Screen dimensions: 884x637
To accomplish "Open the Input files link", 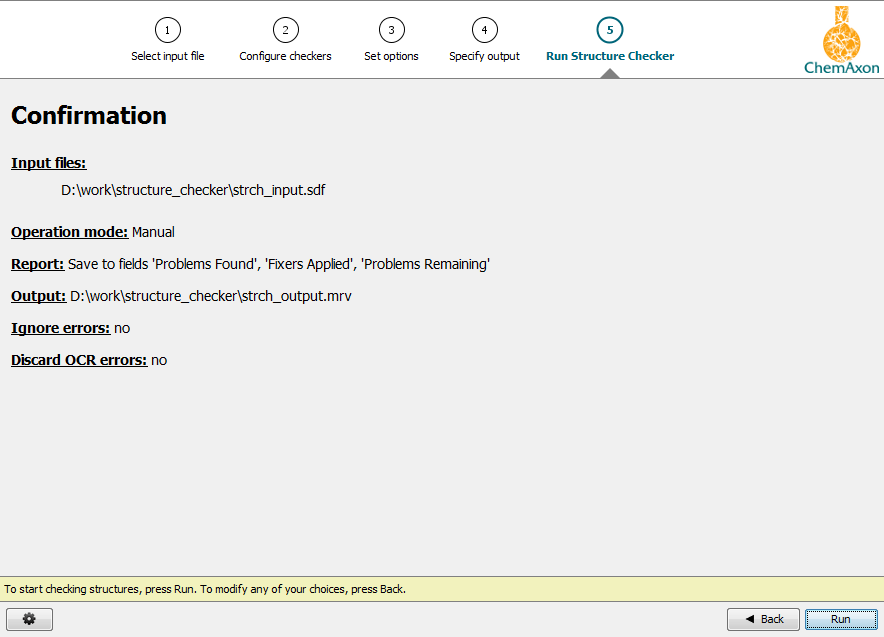I will (x=48, y=163).
